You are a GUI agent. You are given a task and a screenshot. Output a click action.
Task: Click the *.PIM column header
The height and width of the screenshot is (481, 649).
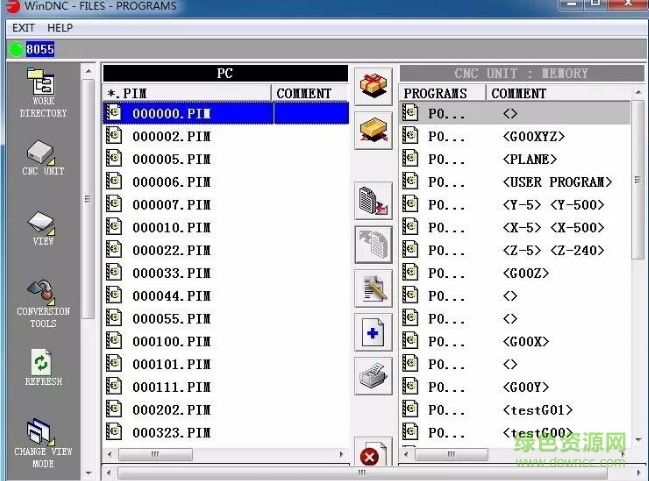tap(187, 93)
